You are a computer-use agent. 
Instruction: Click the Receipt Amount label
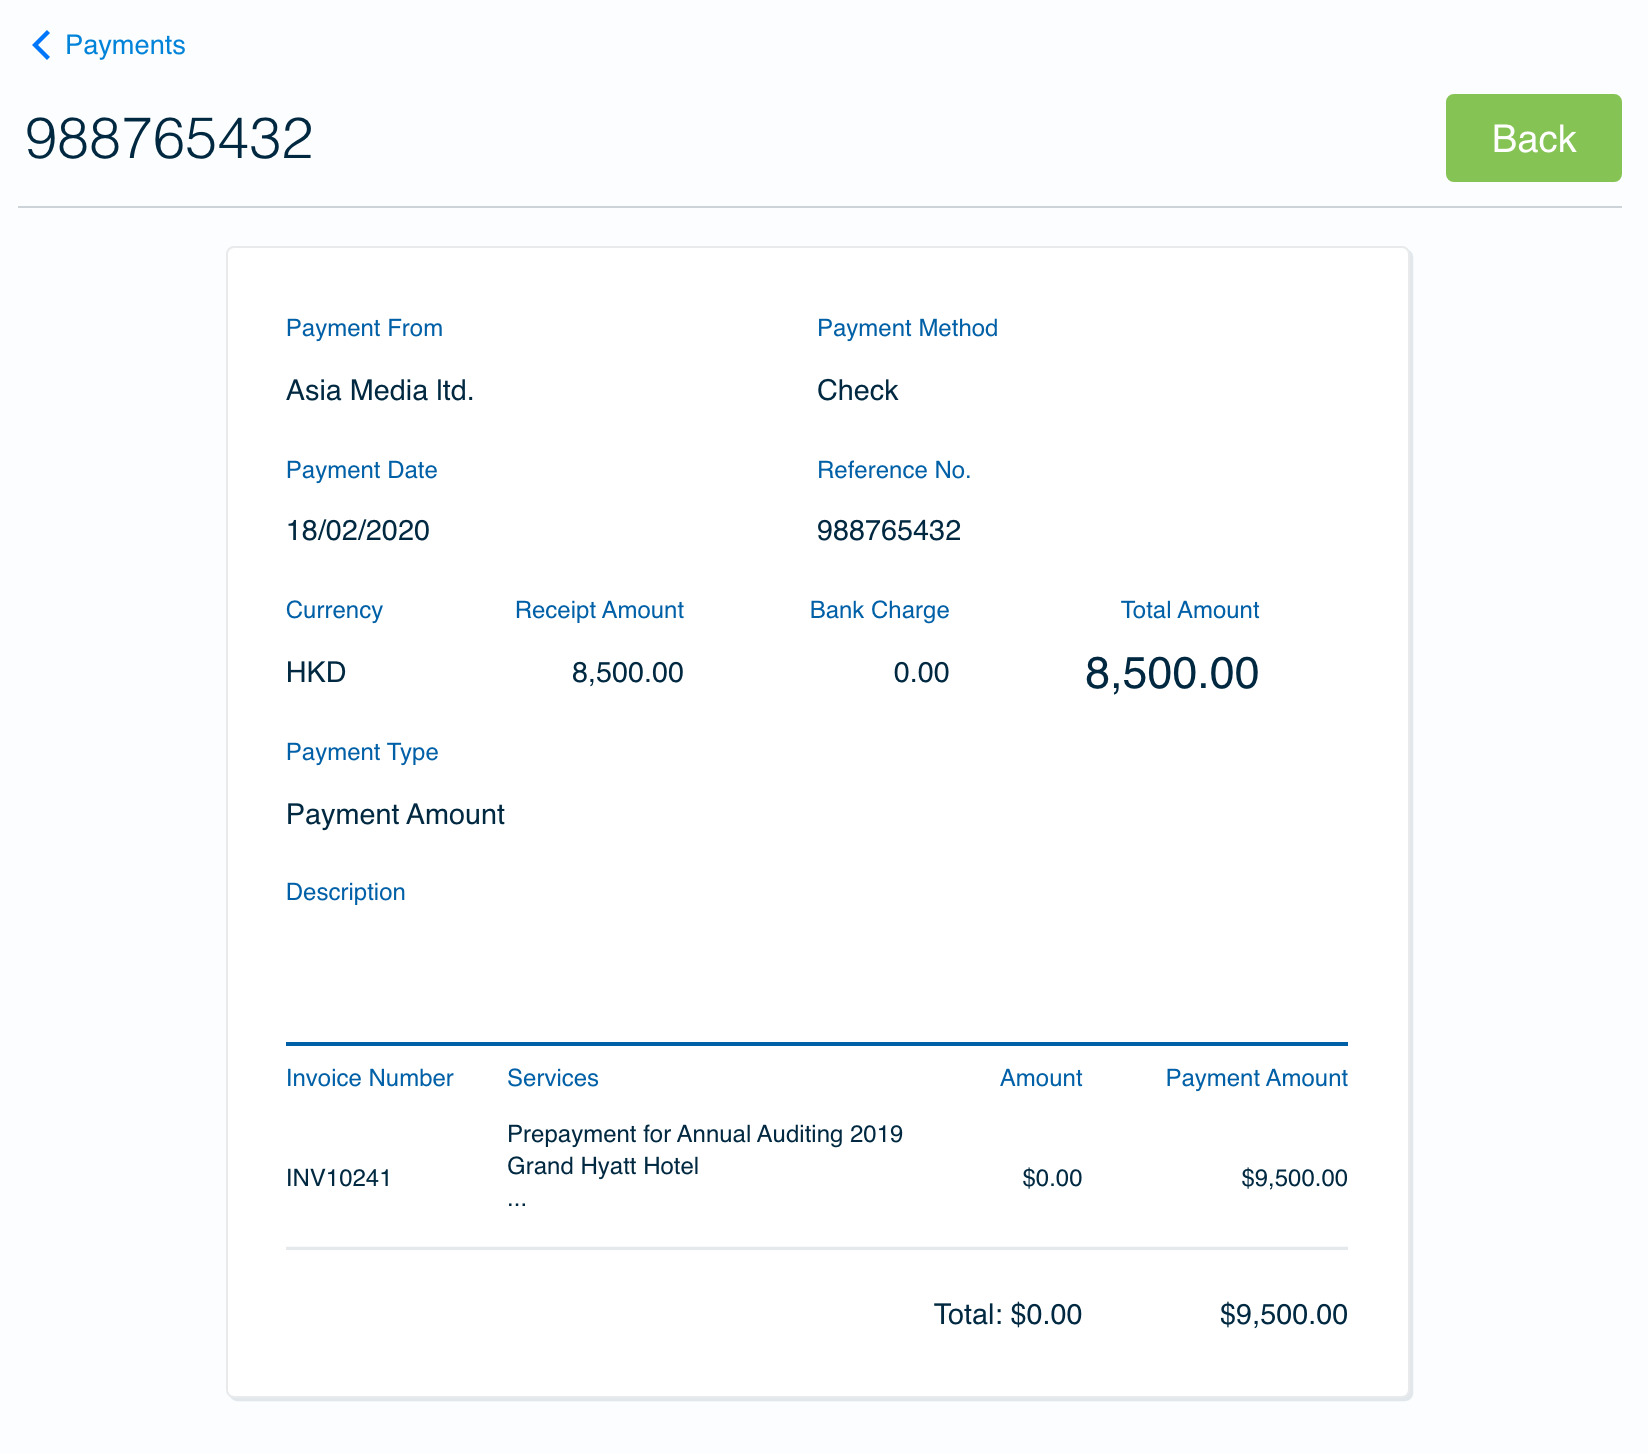coord(599,610)
